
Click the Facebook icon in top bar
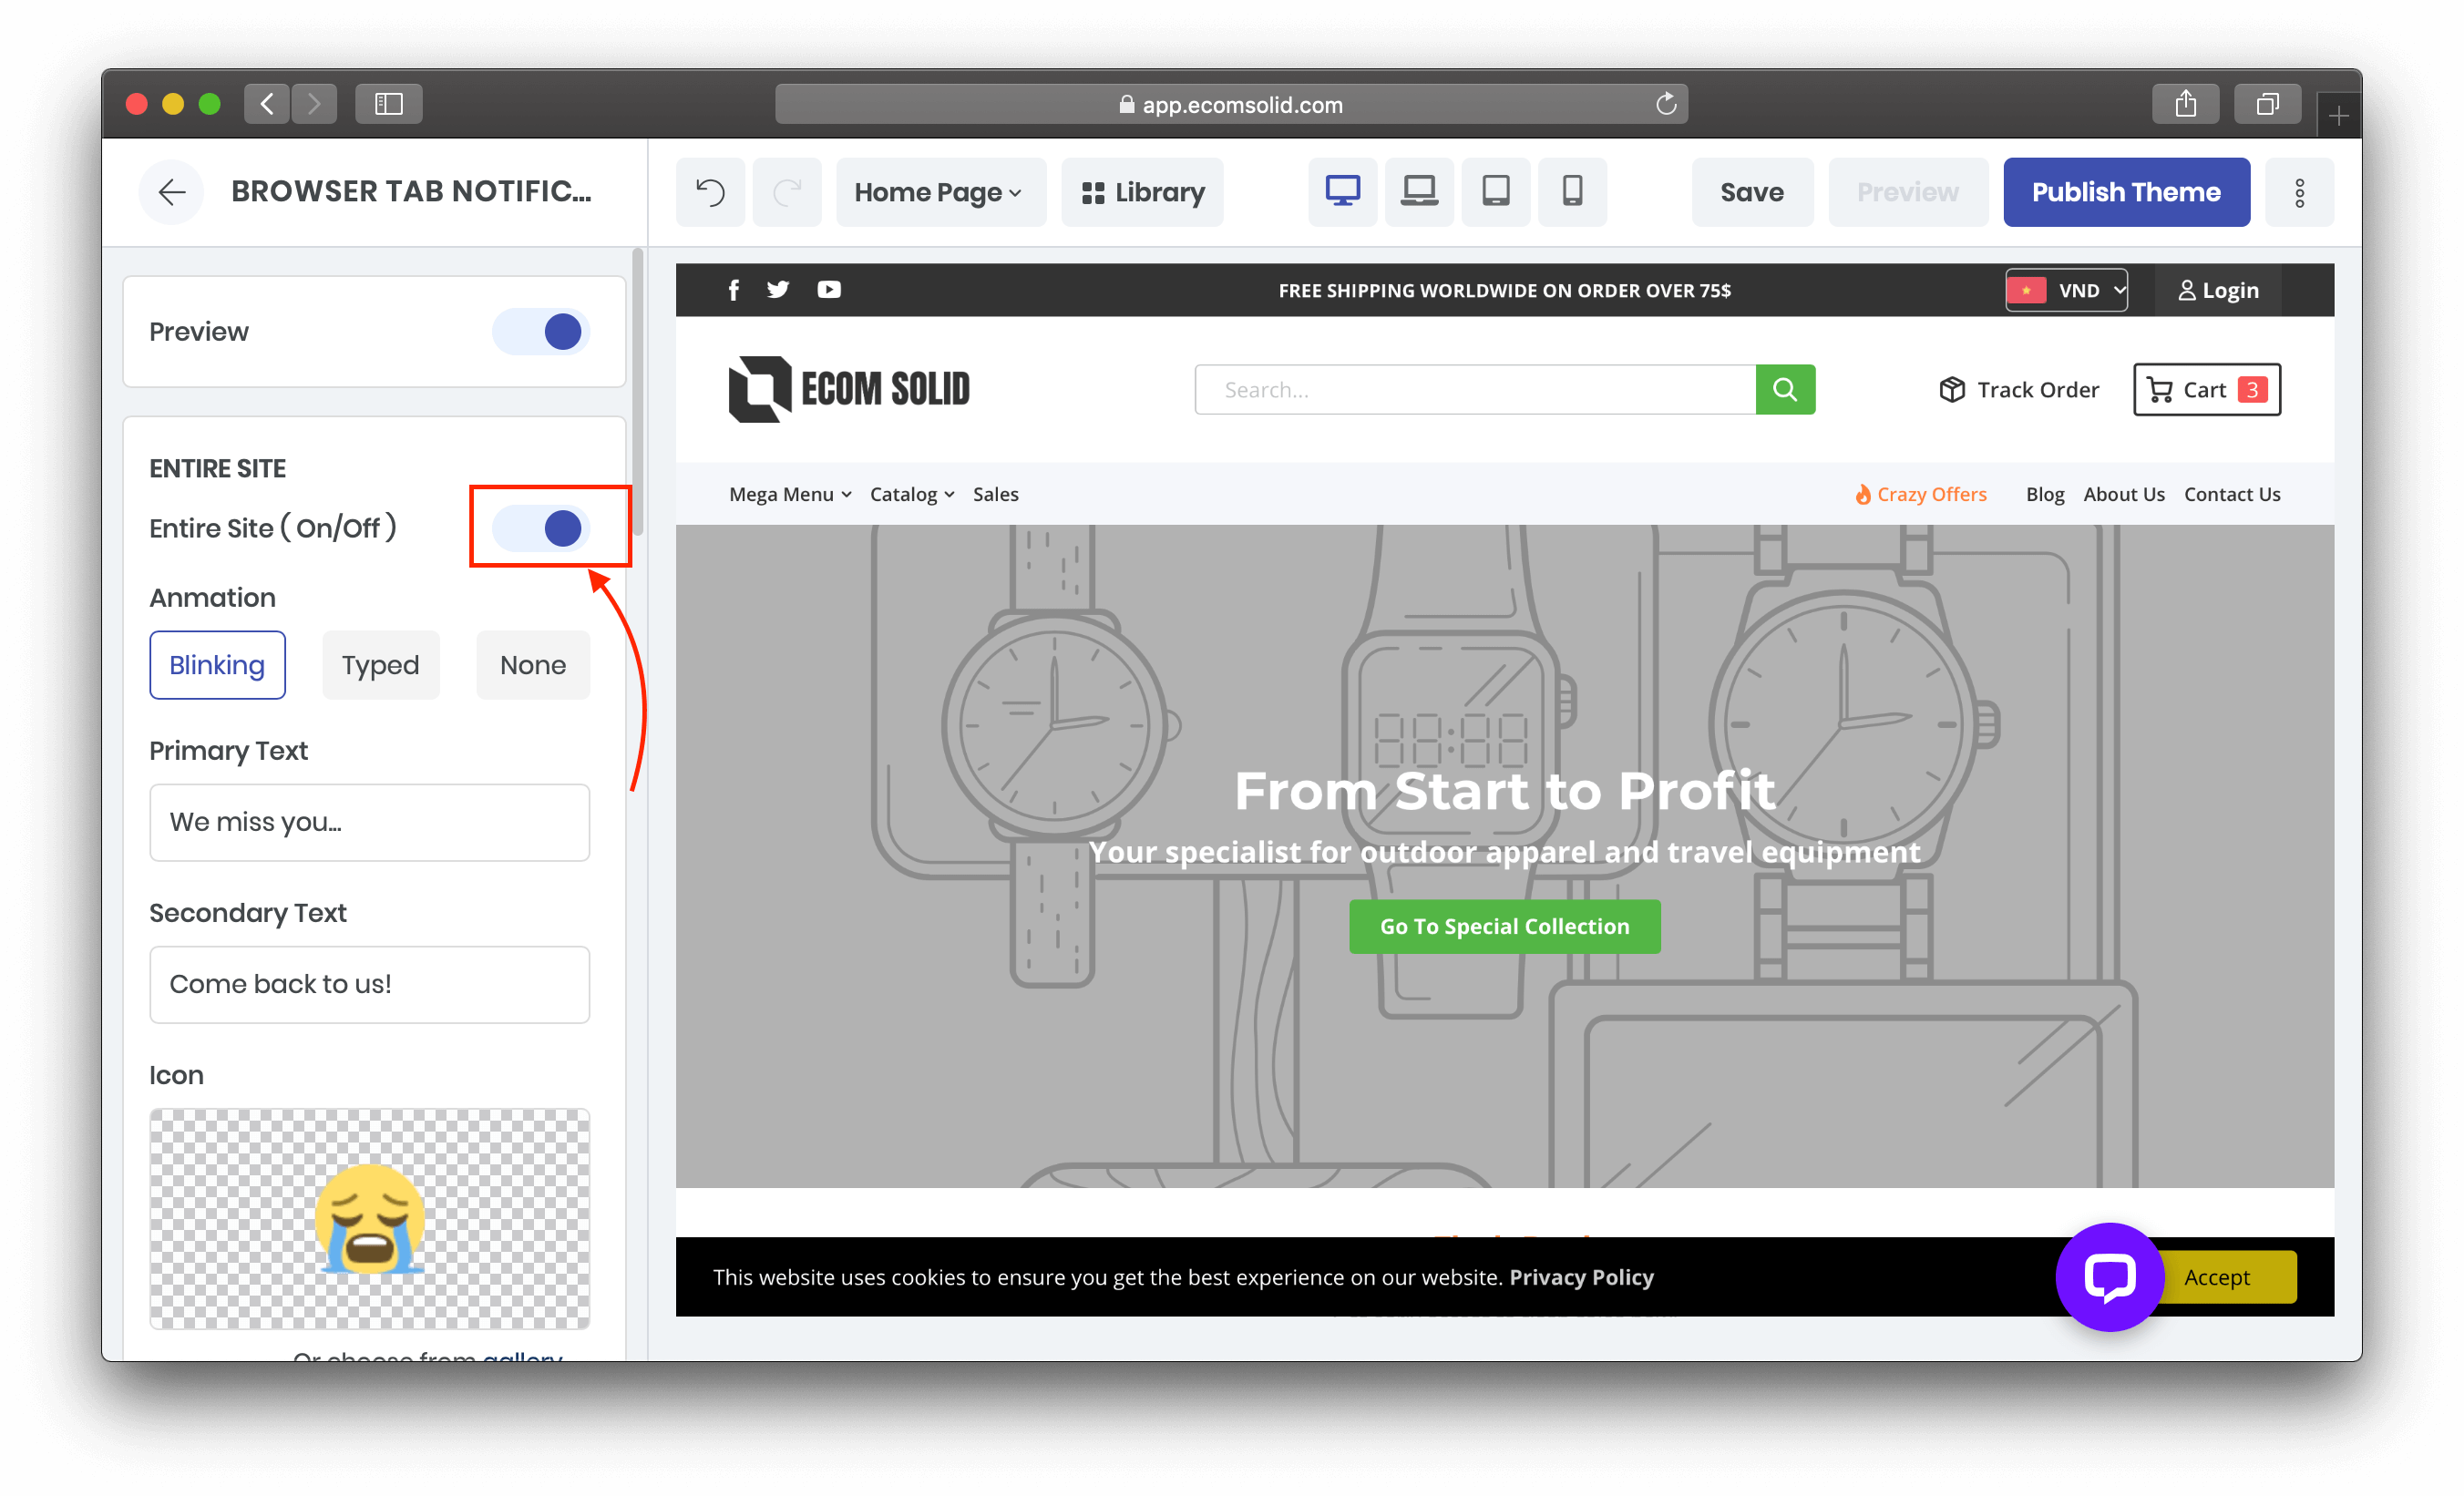[734, 290]
